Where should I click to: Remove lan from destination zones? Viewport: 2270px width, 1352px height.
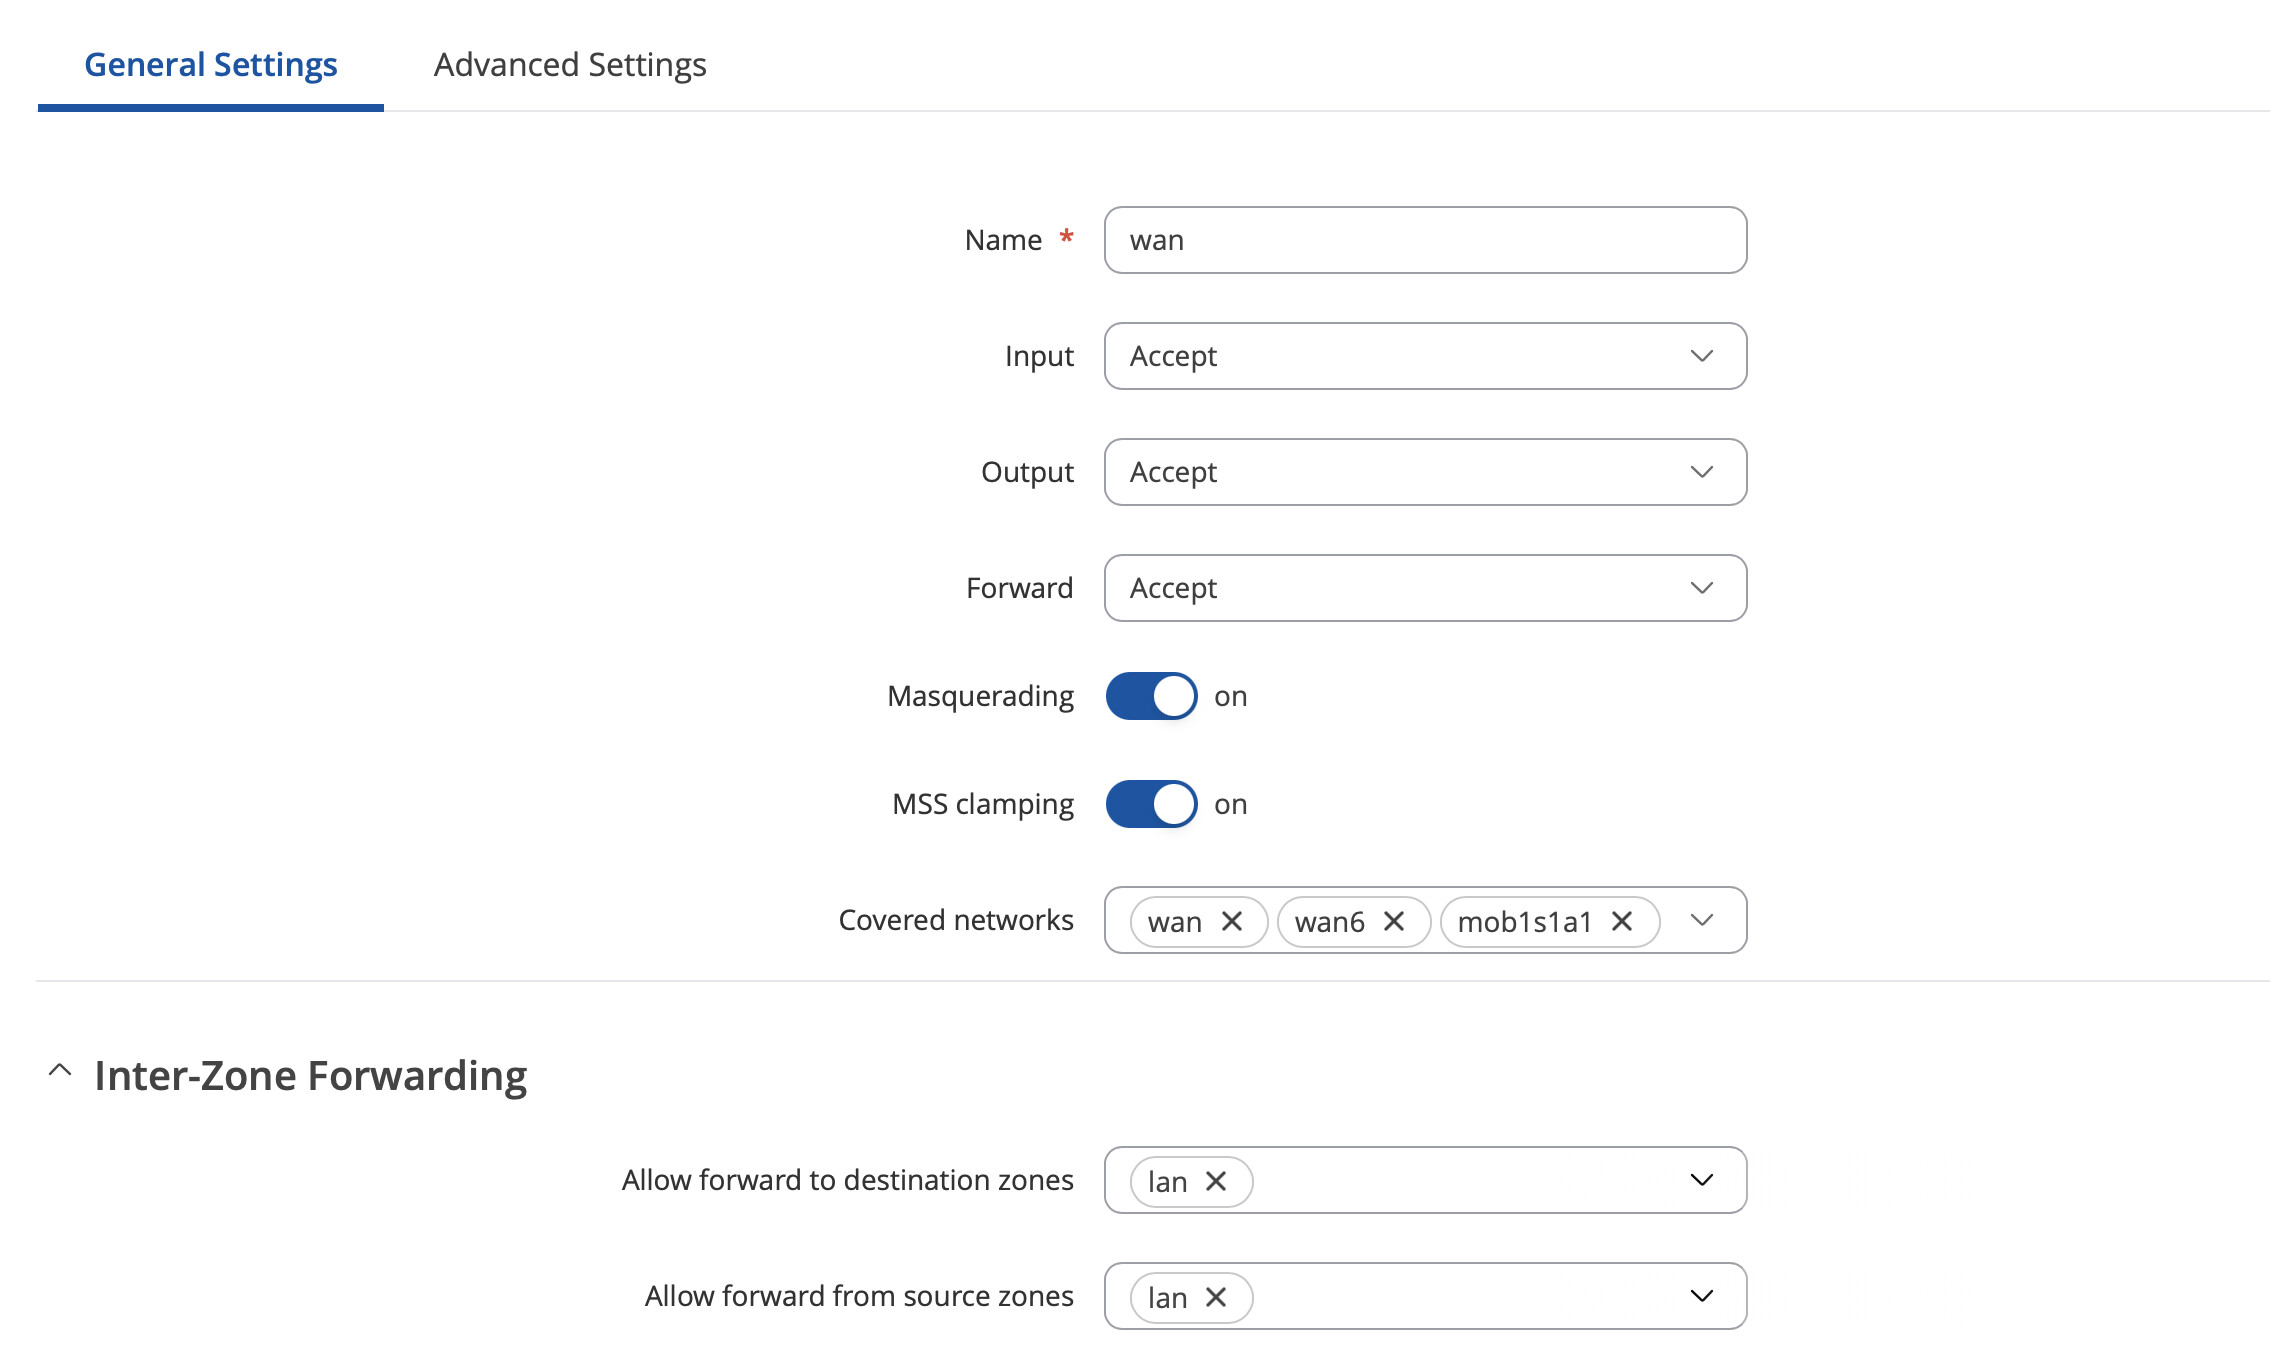pos(1216,1181)
